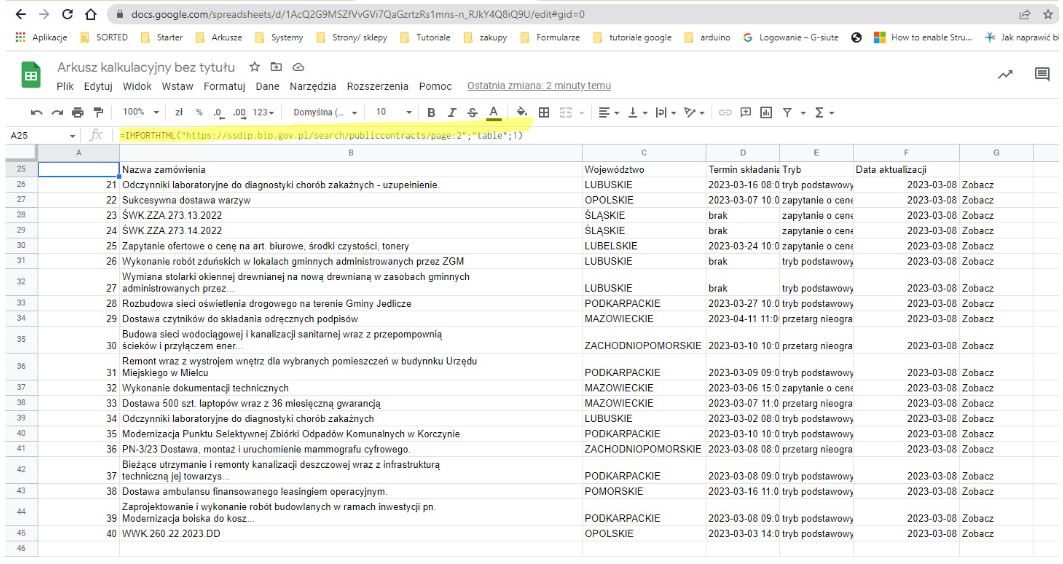The image size is (1063, 564).
Task: Toggle italic formatting
Action: tap(452, 112)
